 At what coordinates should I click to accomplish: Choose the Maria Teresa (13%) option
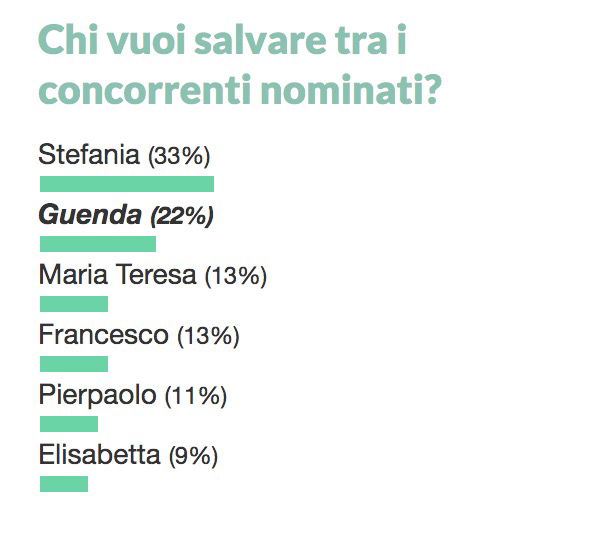pos(152,275)
